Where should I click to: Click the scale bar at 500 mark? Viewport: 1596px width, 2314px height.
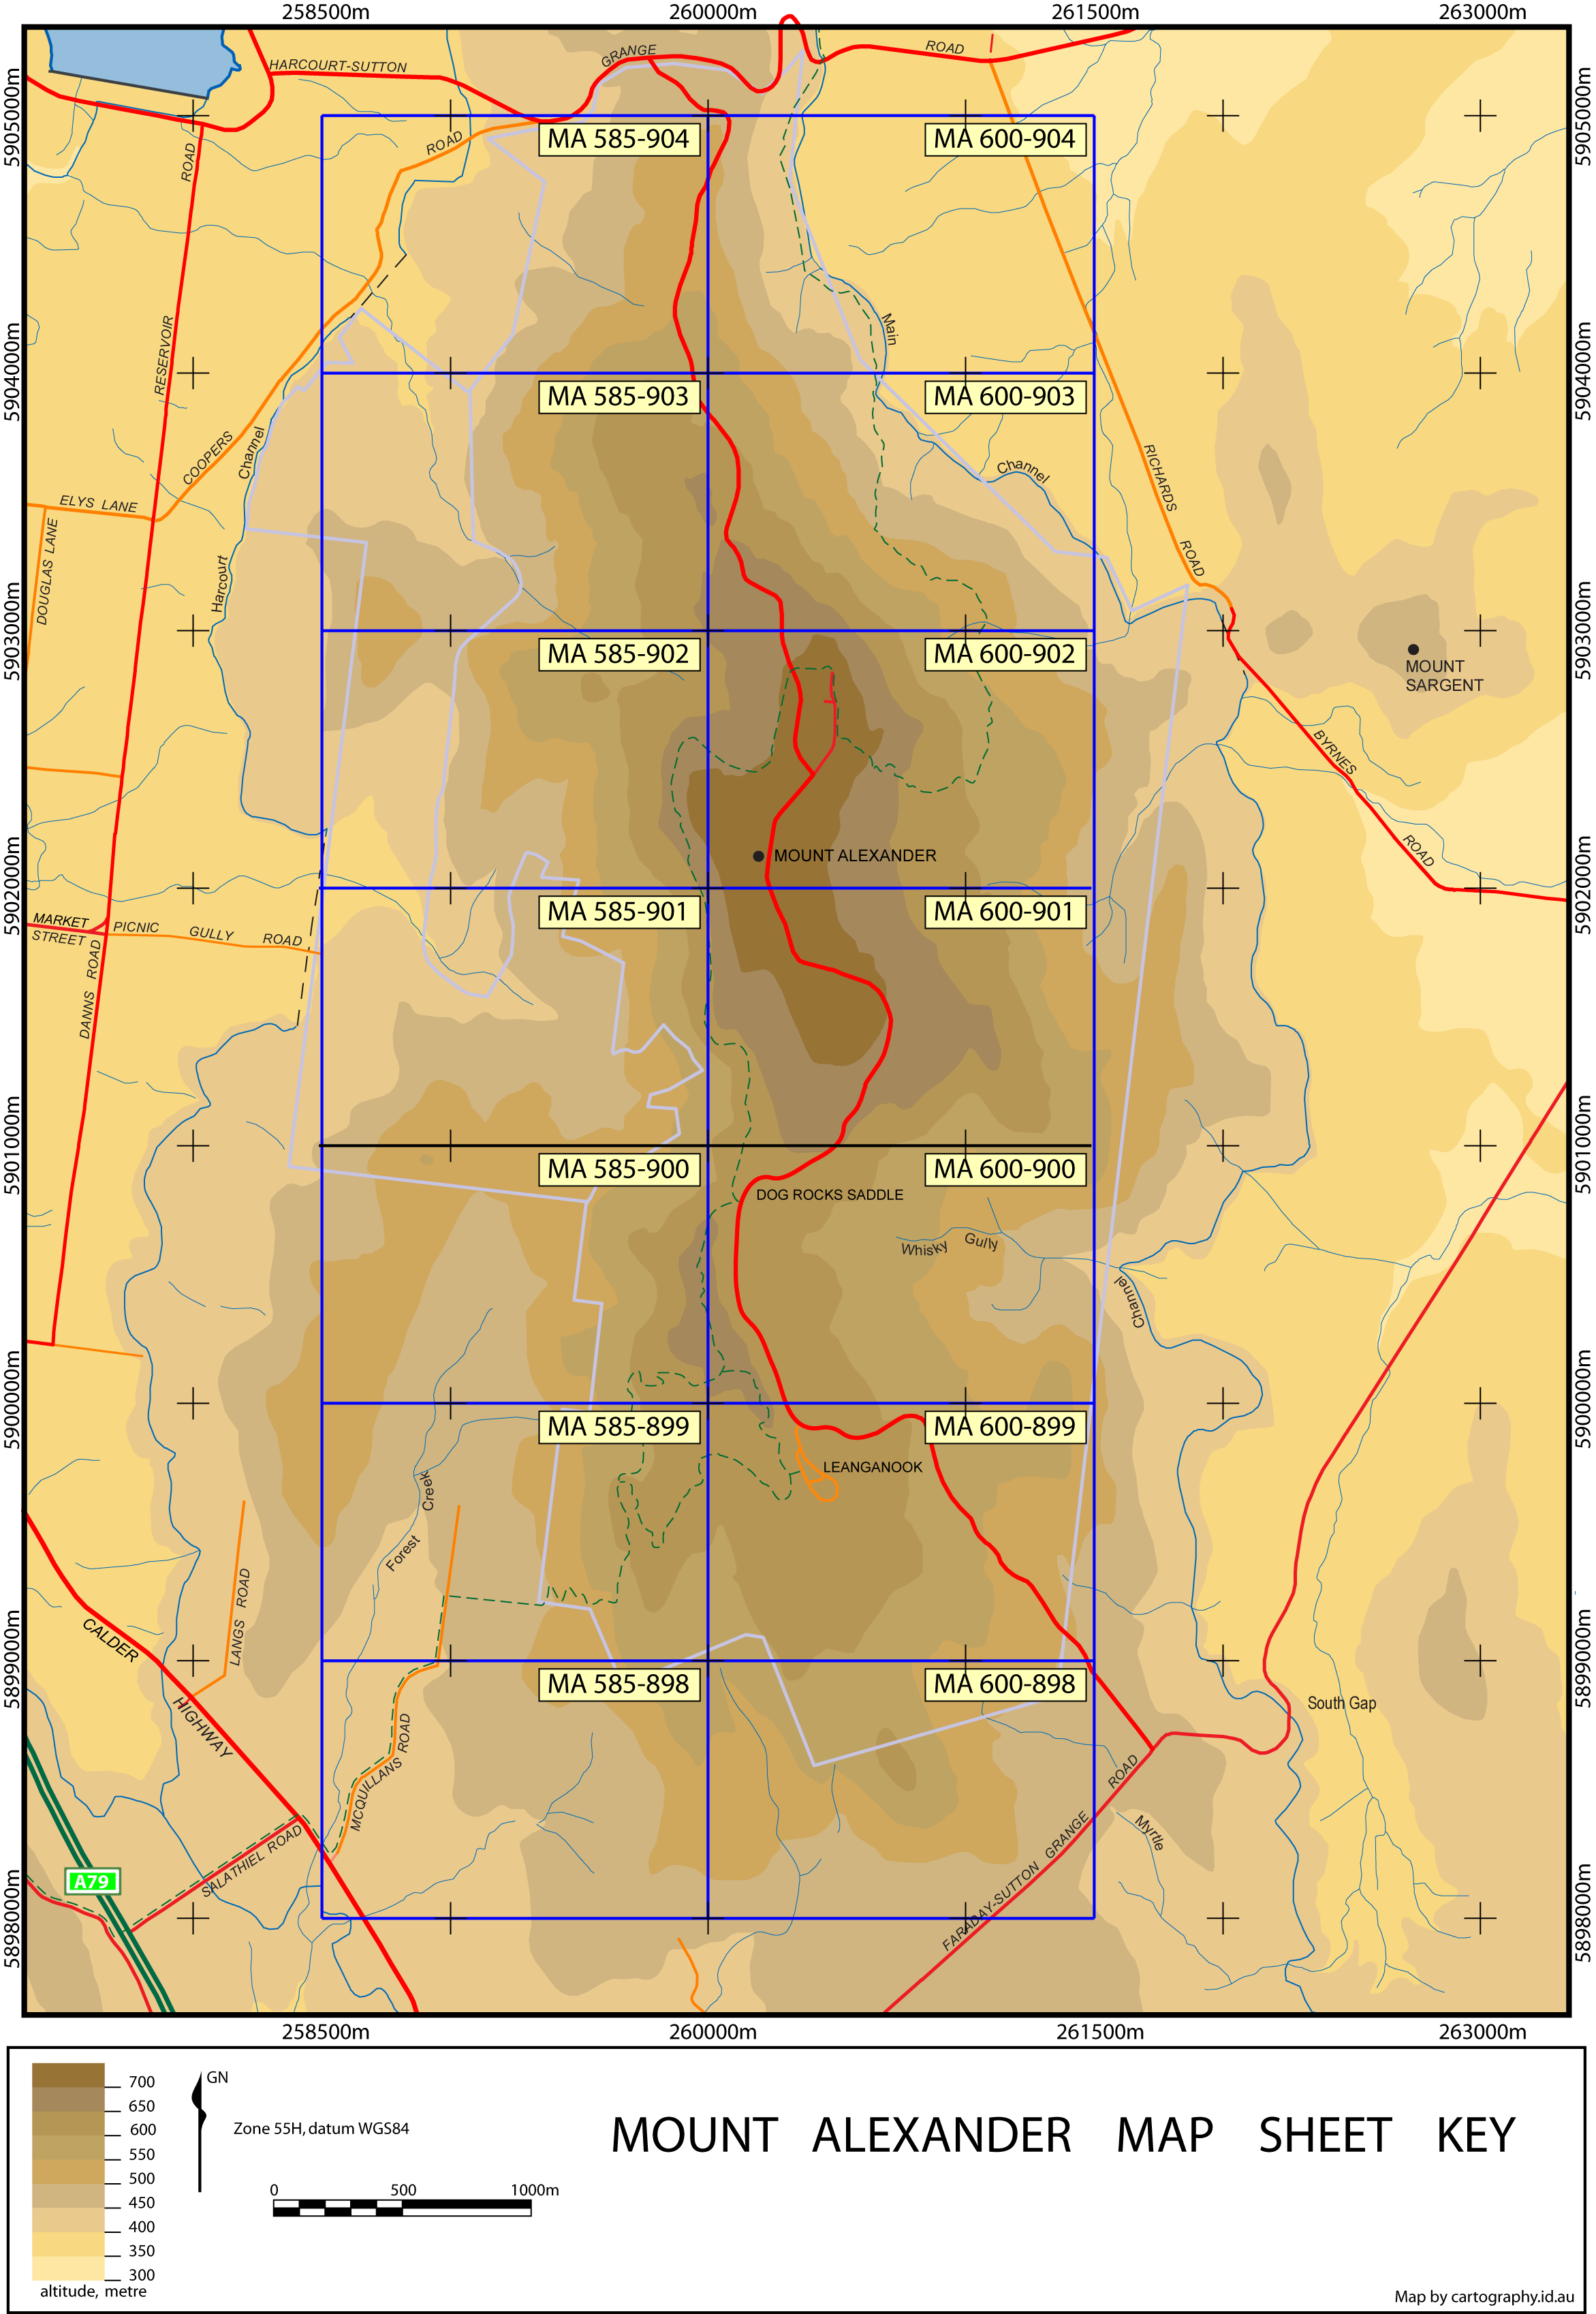tap(402, 2208)
